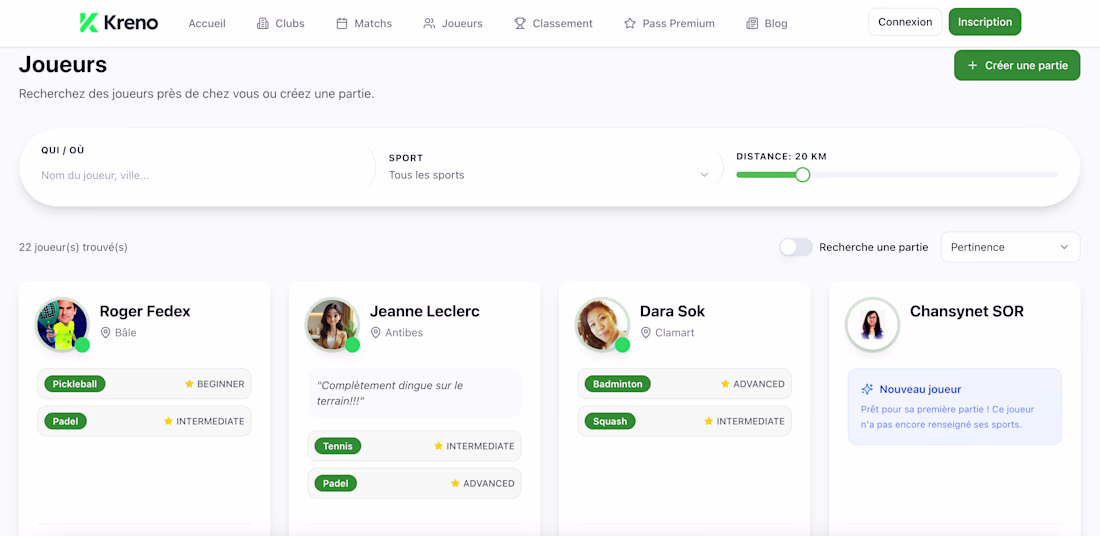Click star icon on the Tennis row
The image size is (1100, 536).
(x=438, y=445)
